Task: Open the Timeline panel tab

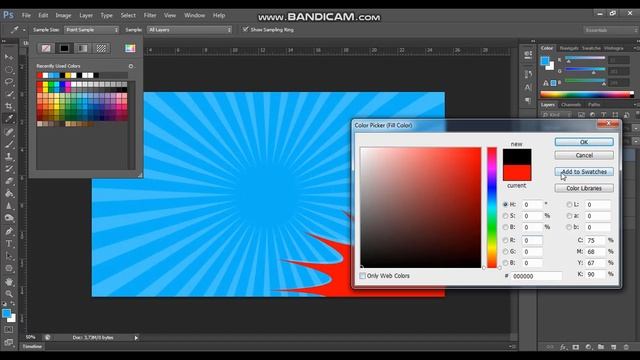Action: click(x=32, y=347)
